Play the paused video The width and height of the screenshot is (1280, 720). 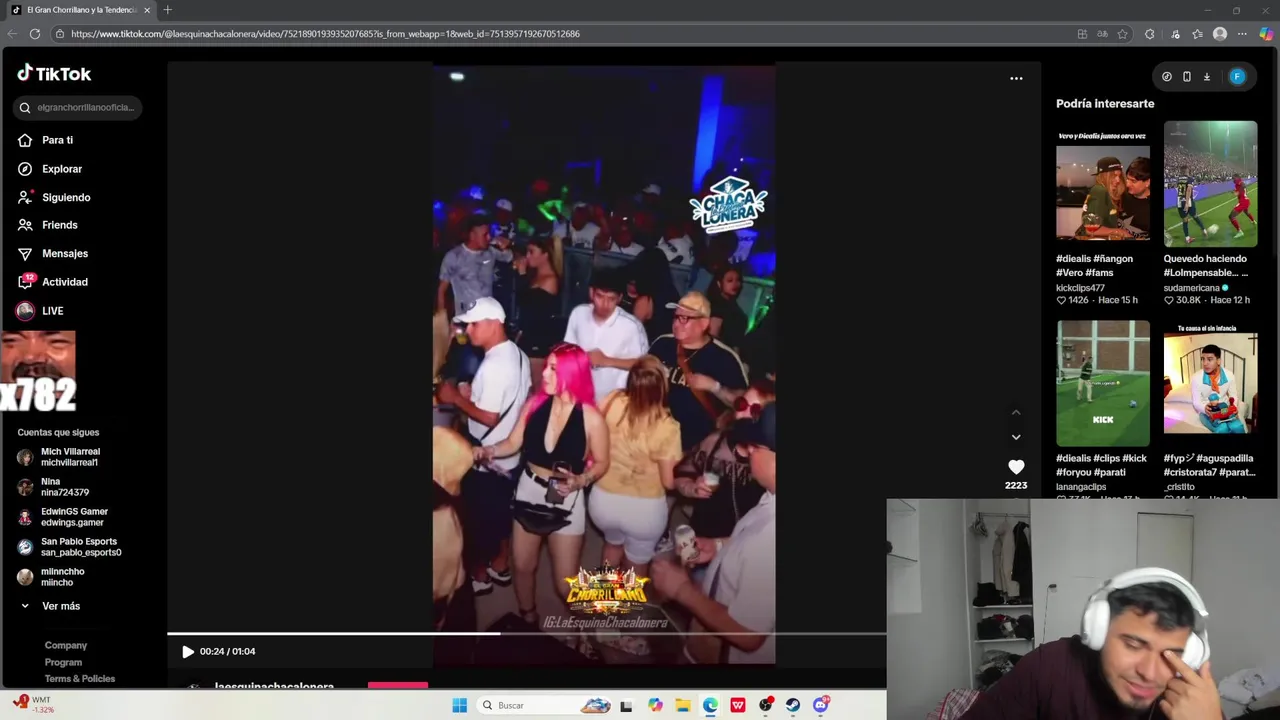188,651
